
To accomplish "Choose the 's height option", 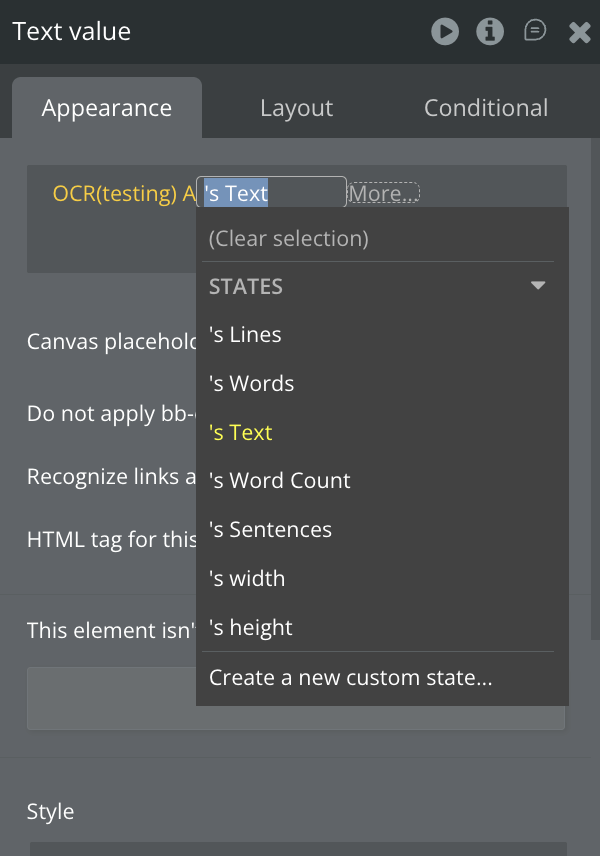I will tap(251, 628).
